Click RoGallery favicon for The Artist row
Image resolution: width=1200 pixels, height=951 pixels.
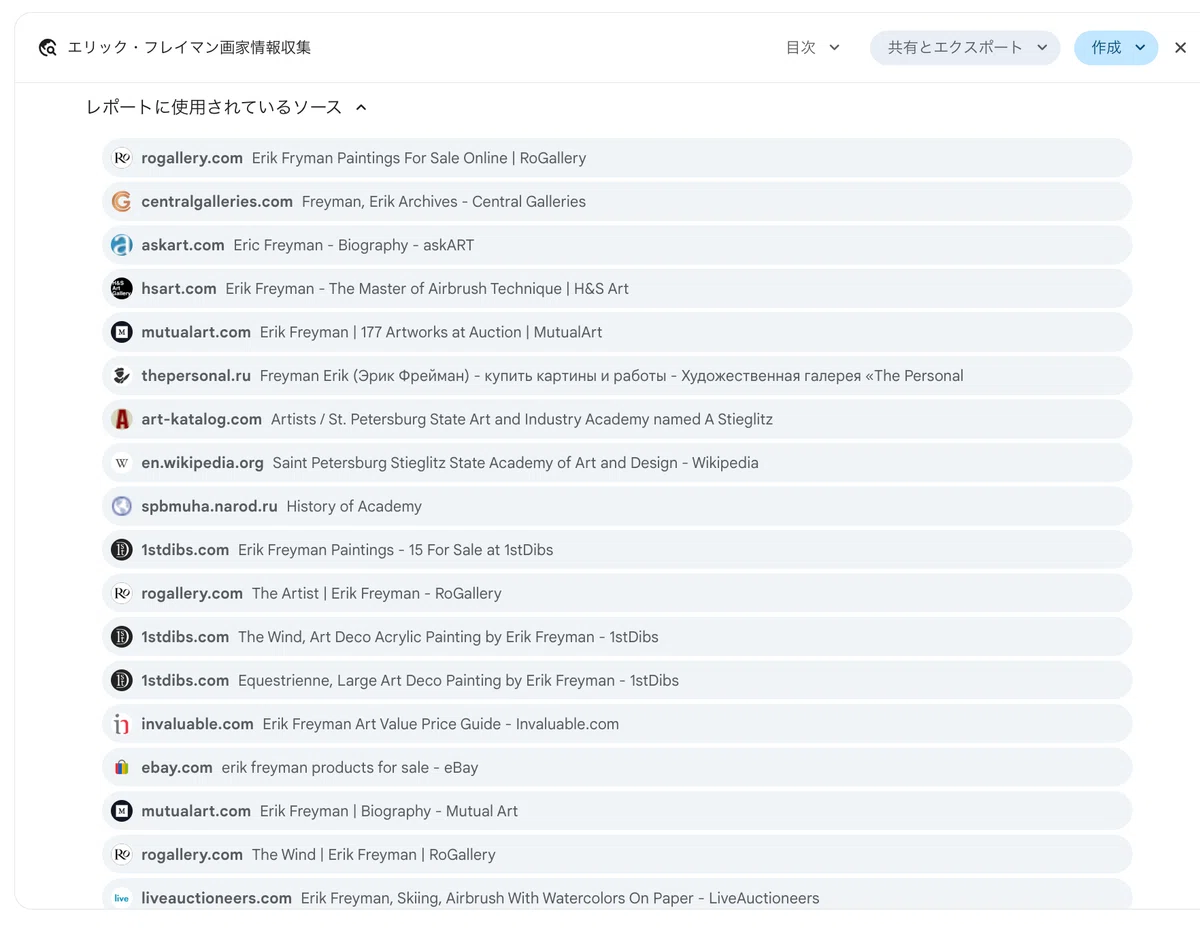click(122, 593)
